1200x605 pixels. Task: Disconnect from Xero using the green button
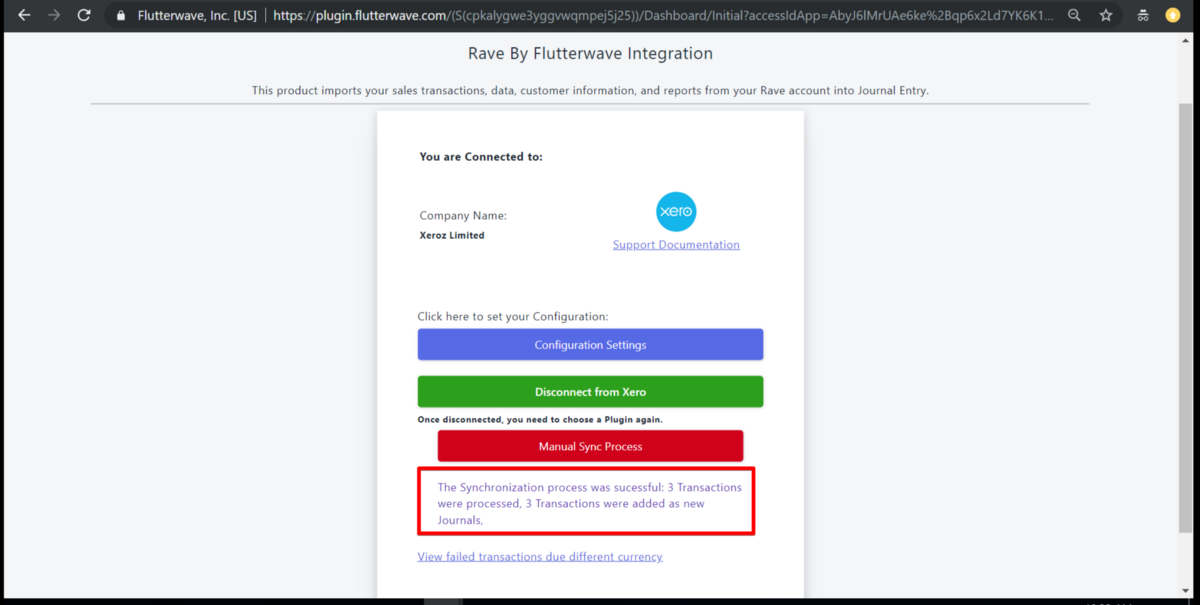pos(590,392)
